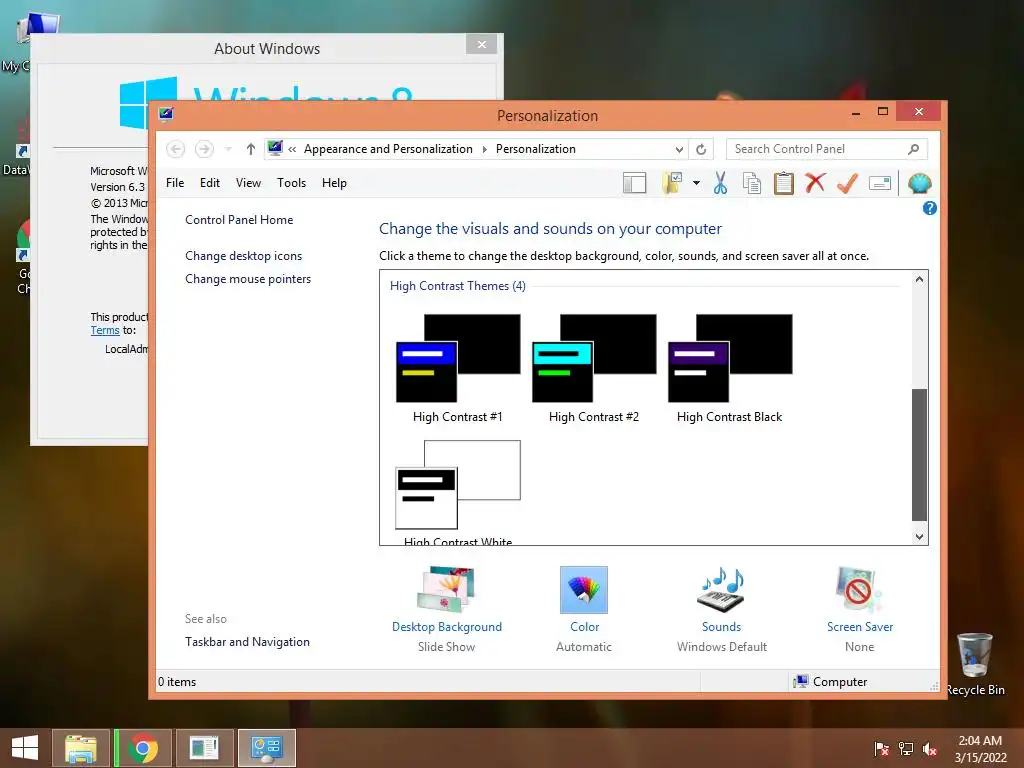Viewport: 1024px width, 768px height.
Task: Close the About Windows dialog
Action: coord(482,44)
